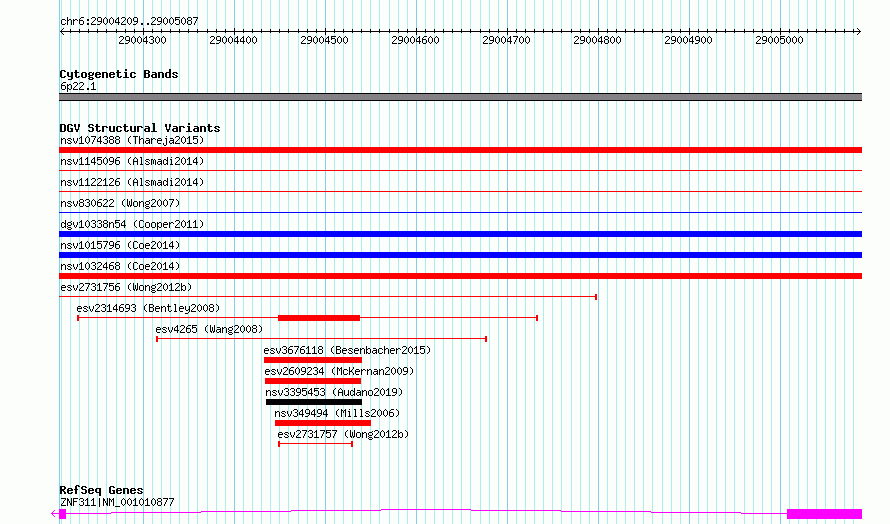Click ruler position 29004900
This screenshot has width=890, height=524.
tap(689, 40)
